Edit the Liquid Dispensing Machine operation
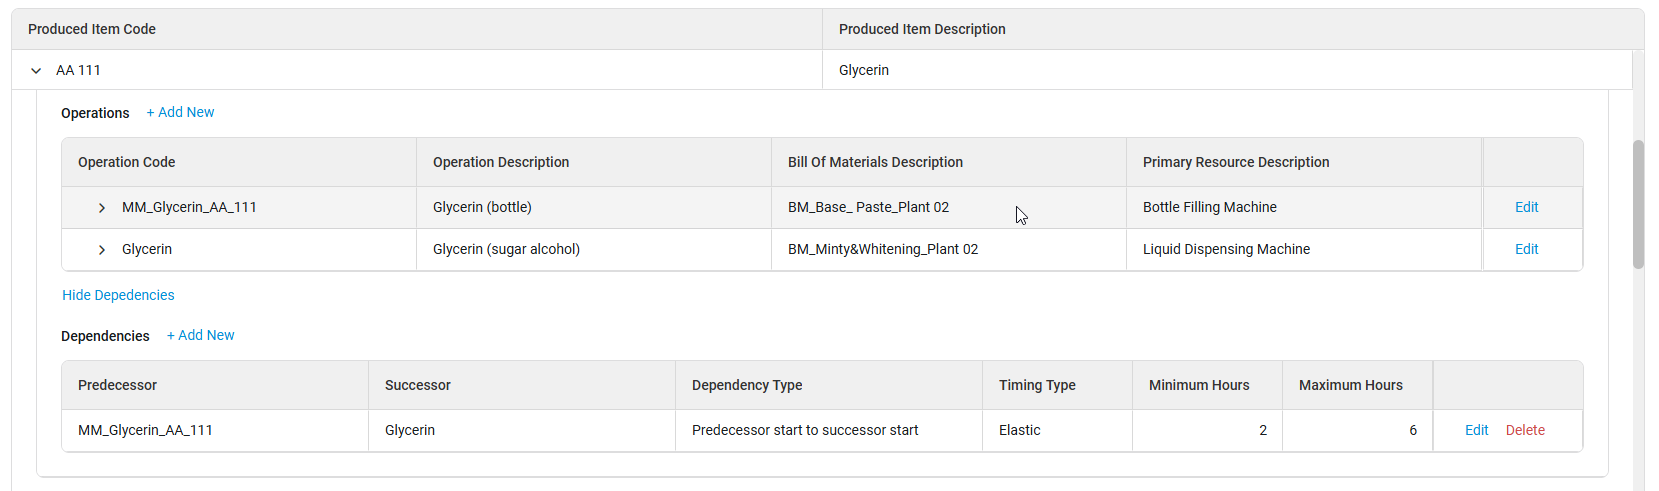1659x491 pixels. point(1526,250)
